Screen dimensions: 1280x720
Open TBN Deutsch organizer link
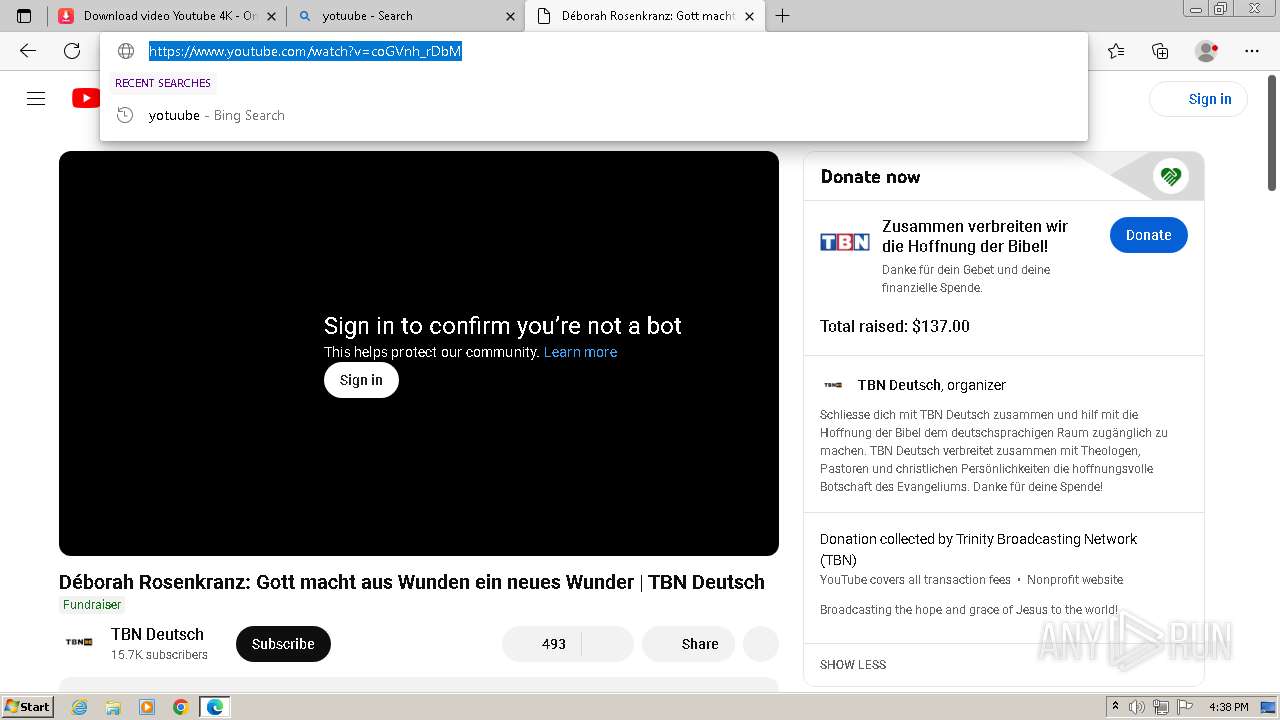click(x=899, y=385)
